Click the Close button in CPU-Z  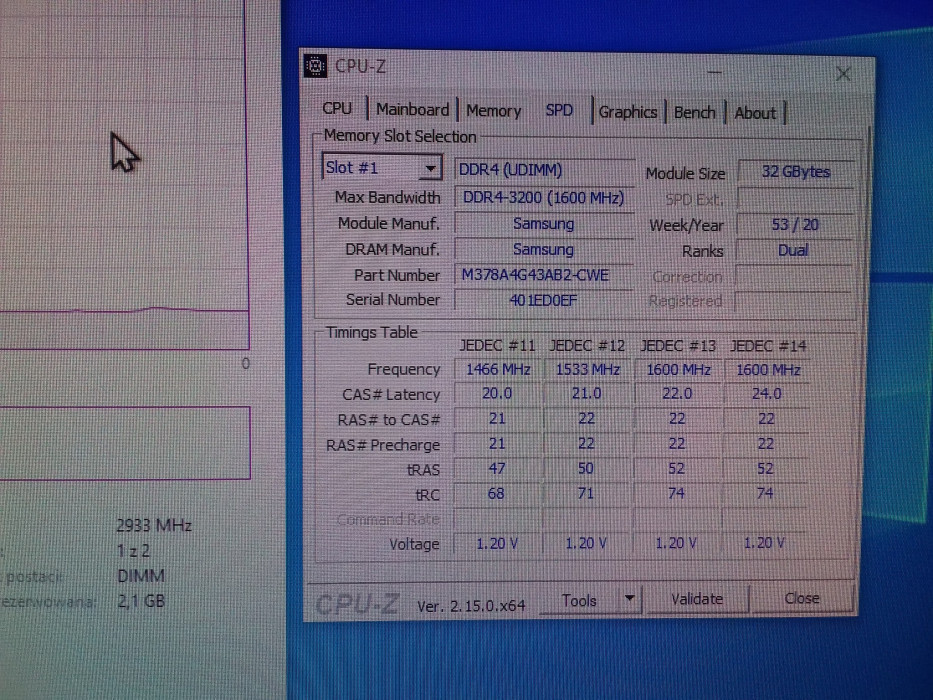802,598
